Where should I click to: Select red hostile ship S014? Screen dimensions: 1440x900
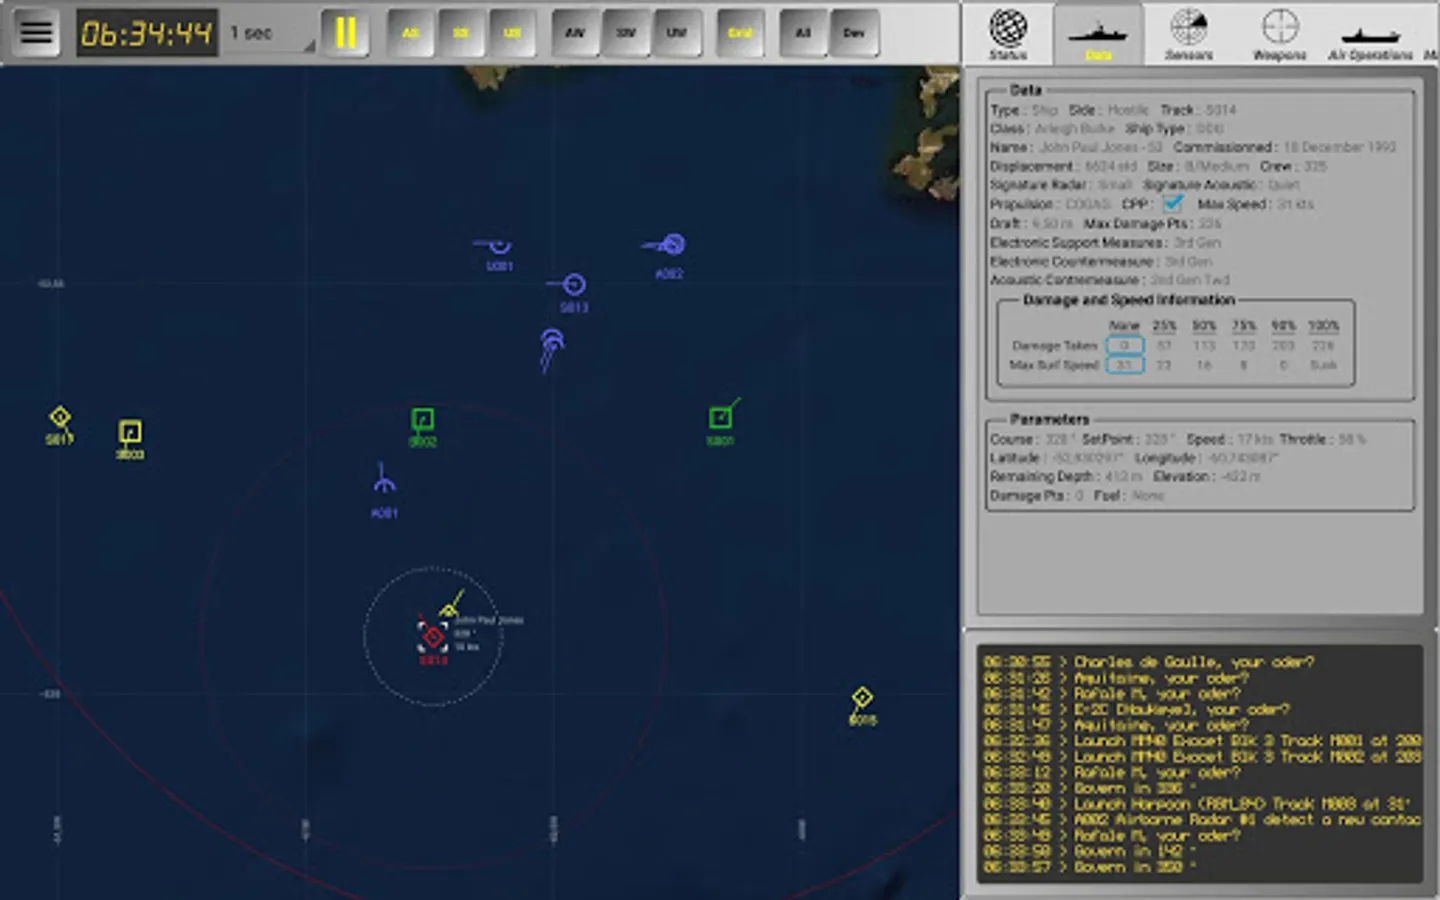(433, 636)
